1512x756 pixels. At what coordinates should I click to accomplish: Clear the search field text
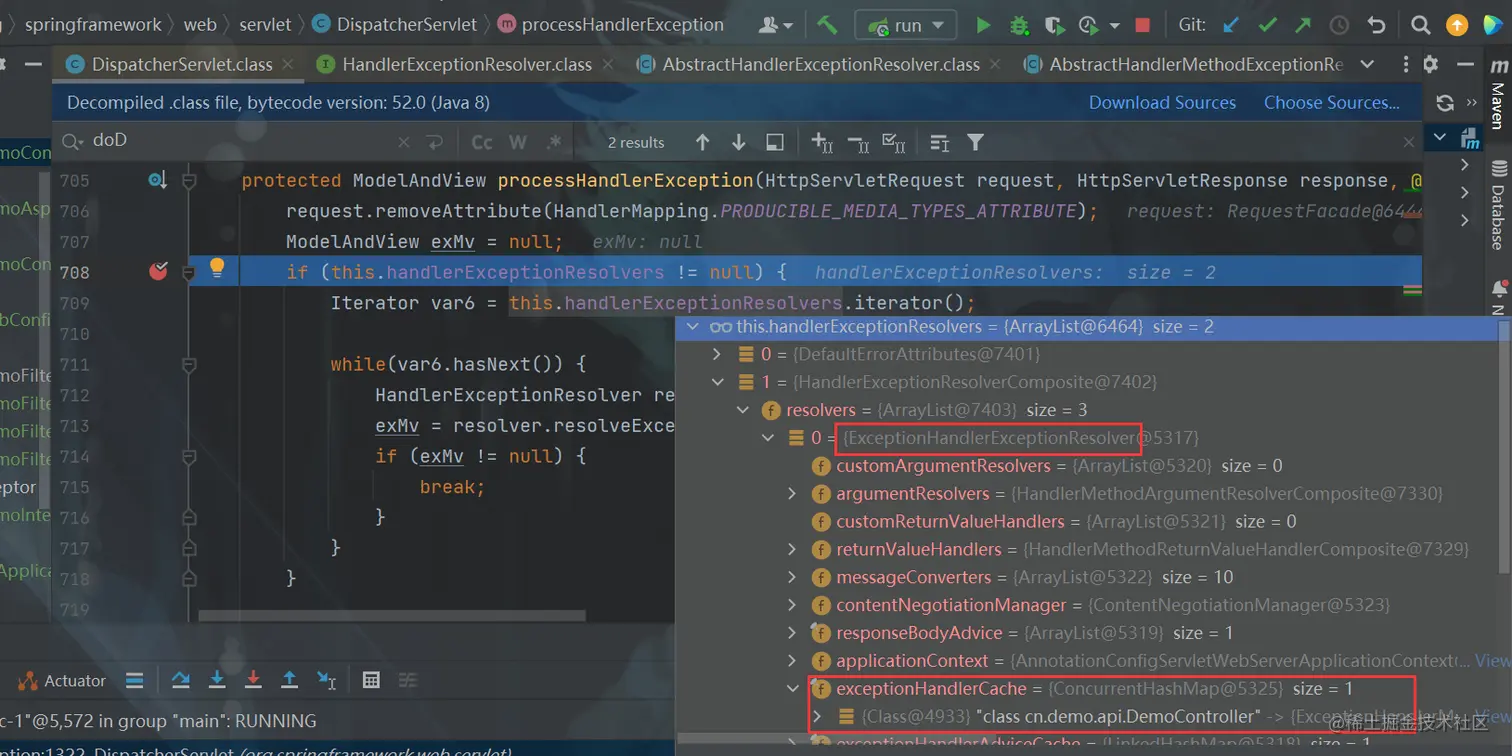tap(403, 142)
